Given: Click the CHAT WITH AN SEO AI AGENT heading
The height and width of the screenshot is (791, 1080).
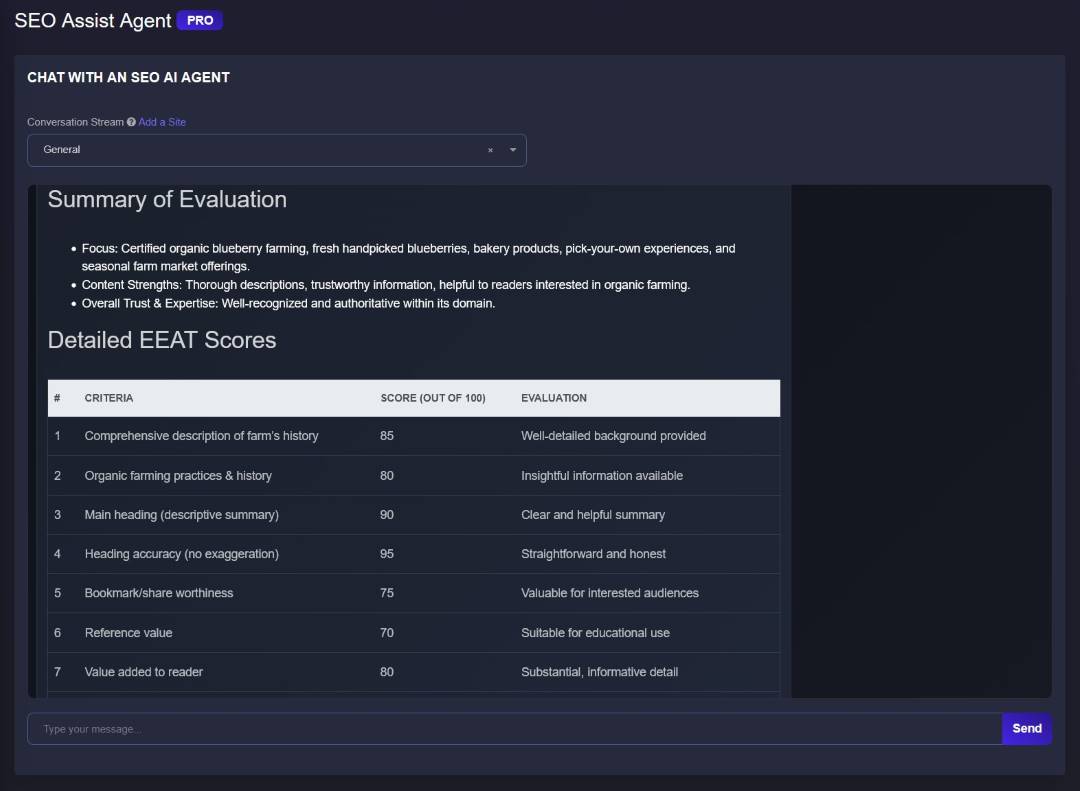Looking at the screenshot, I should click(128, 77).
